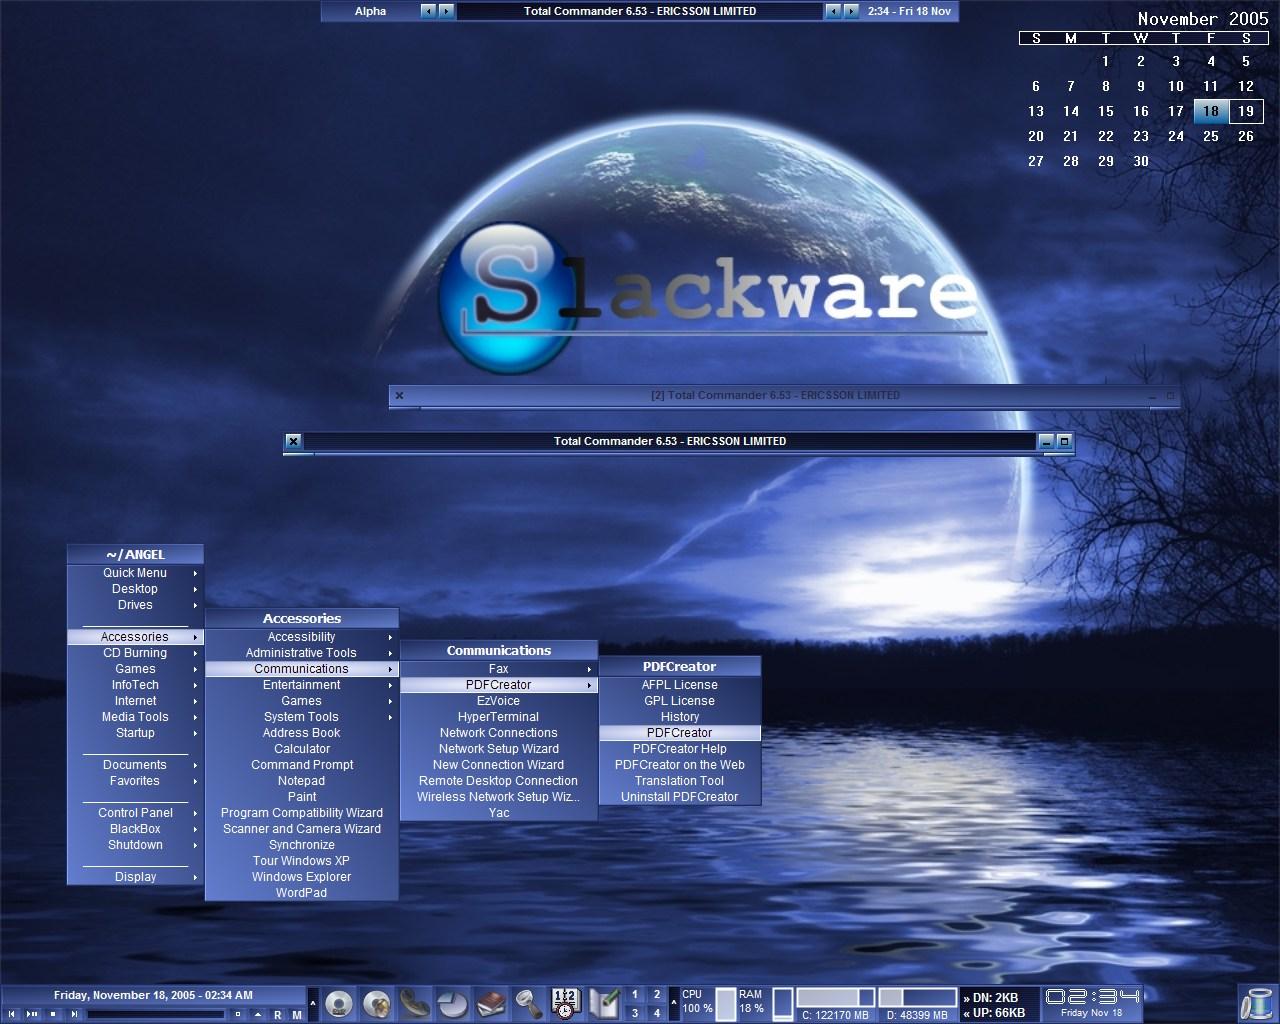Expand the Drives submenu
The height and width of the screenshot is (1024, 1280).
coord(135,605)
